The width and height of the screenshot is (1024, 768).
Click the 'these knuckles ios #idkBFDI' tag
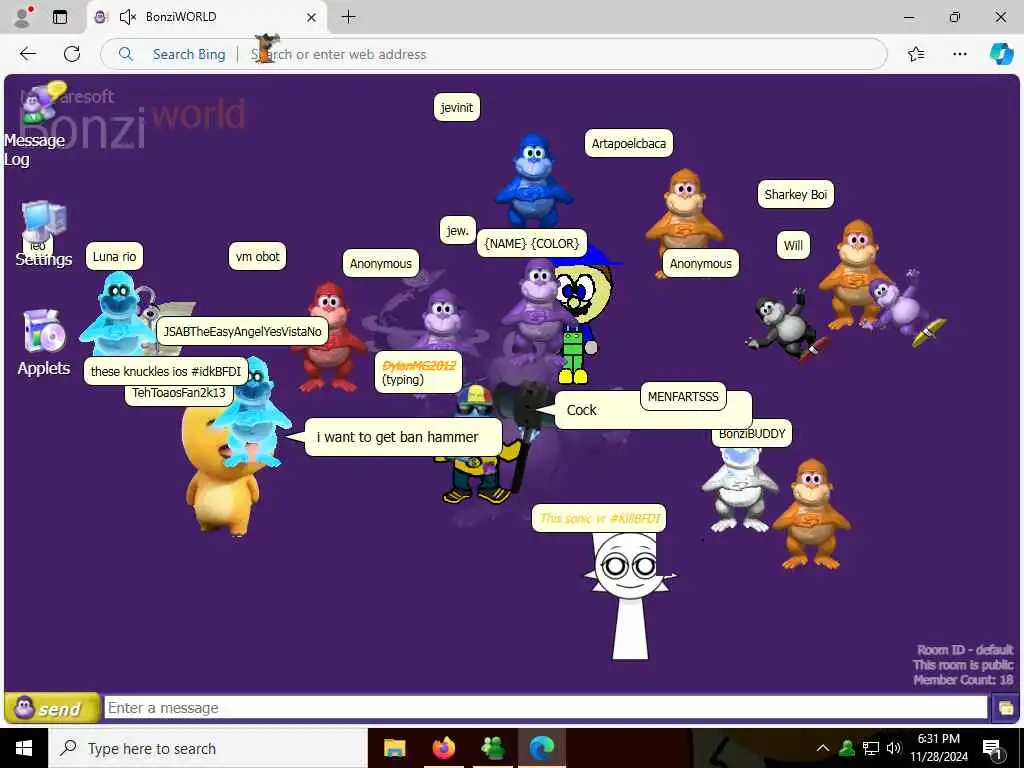tap(166, 371)
